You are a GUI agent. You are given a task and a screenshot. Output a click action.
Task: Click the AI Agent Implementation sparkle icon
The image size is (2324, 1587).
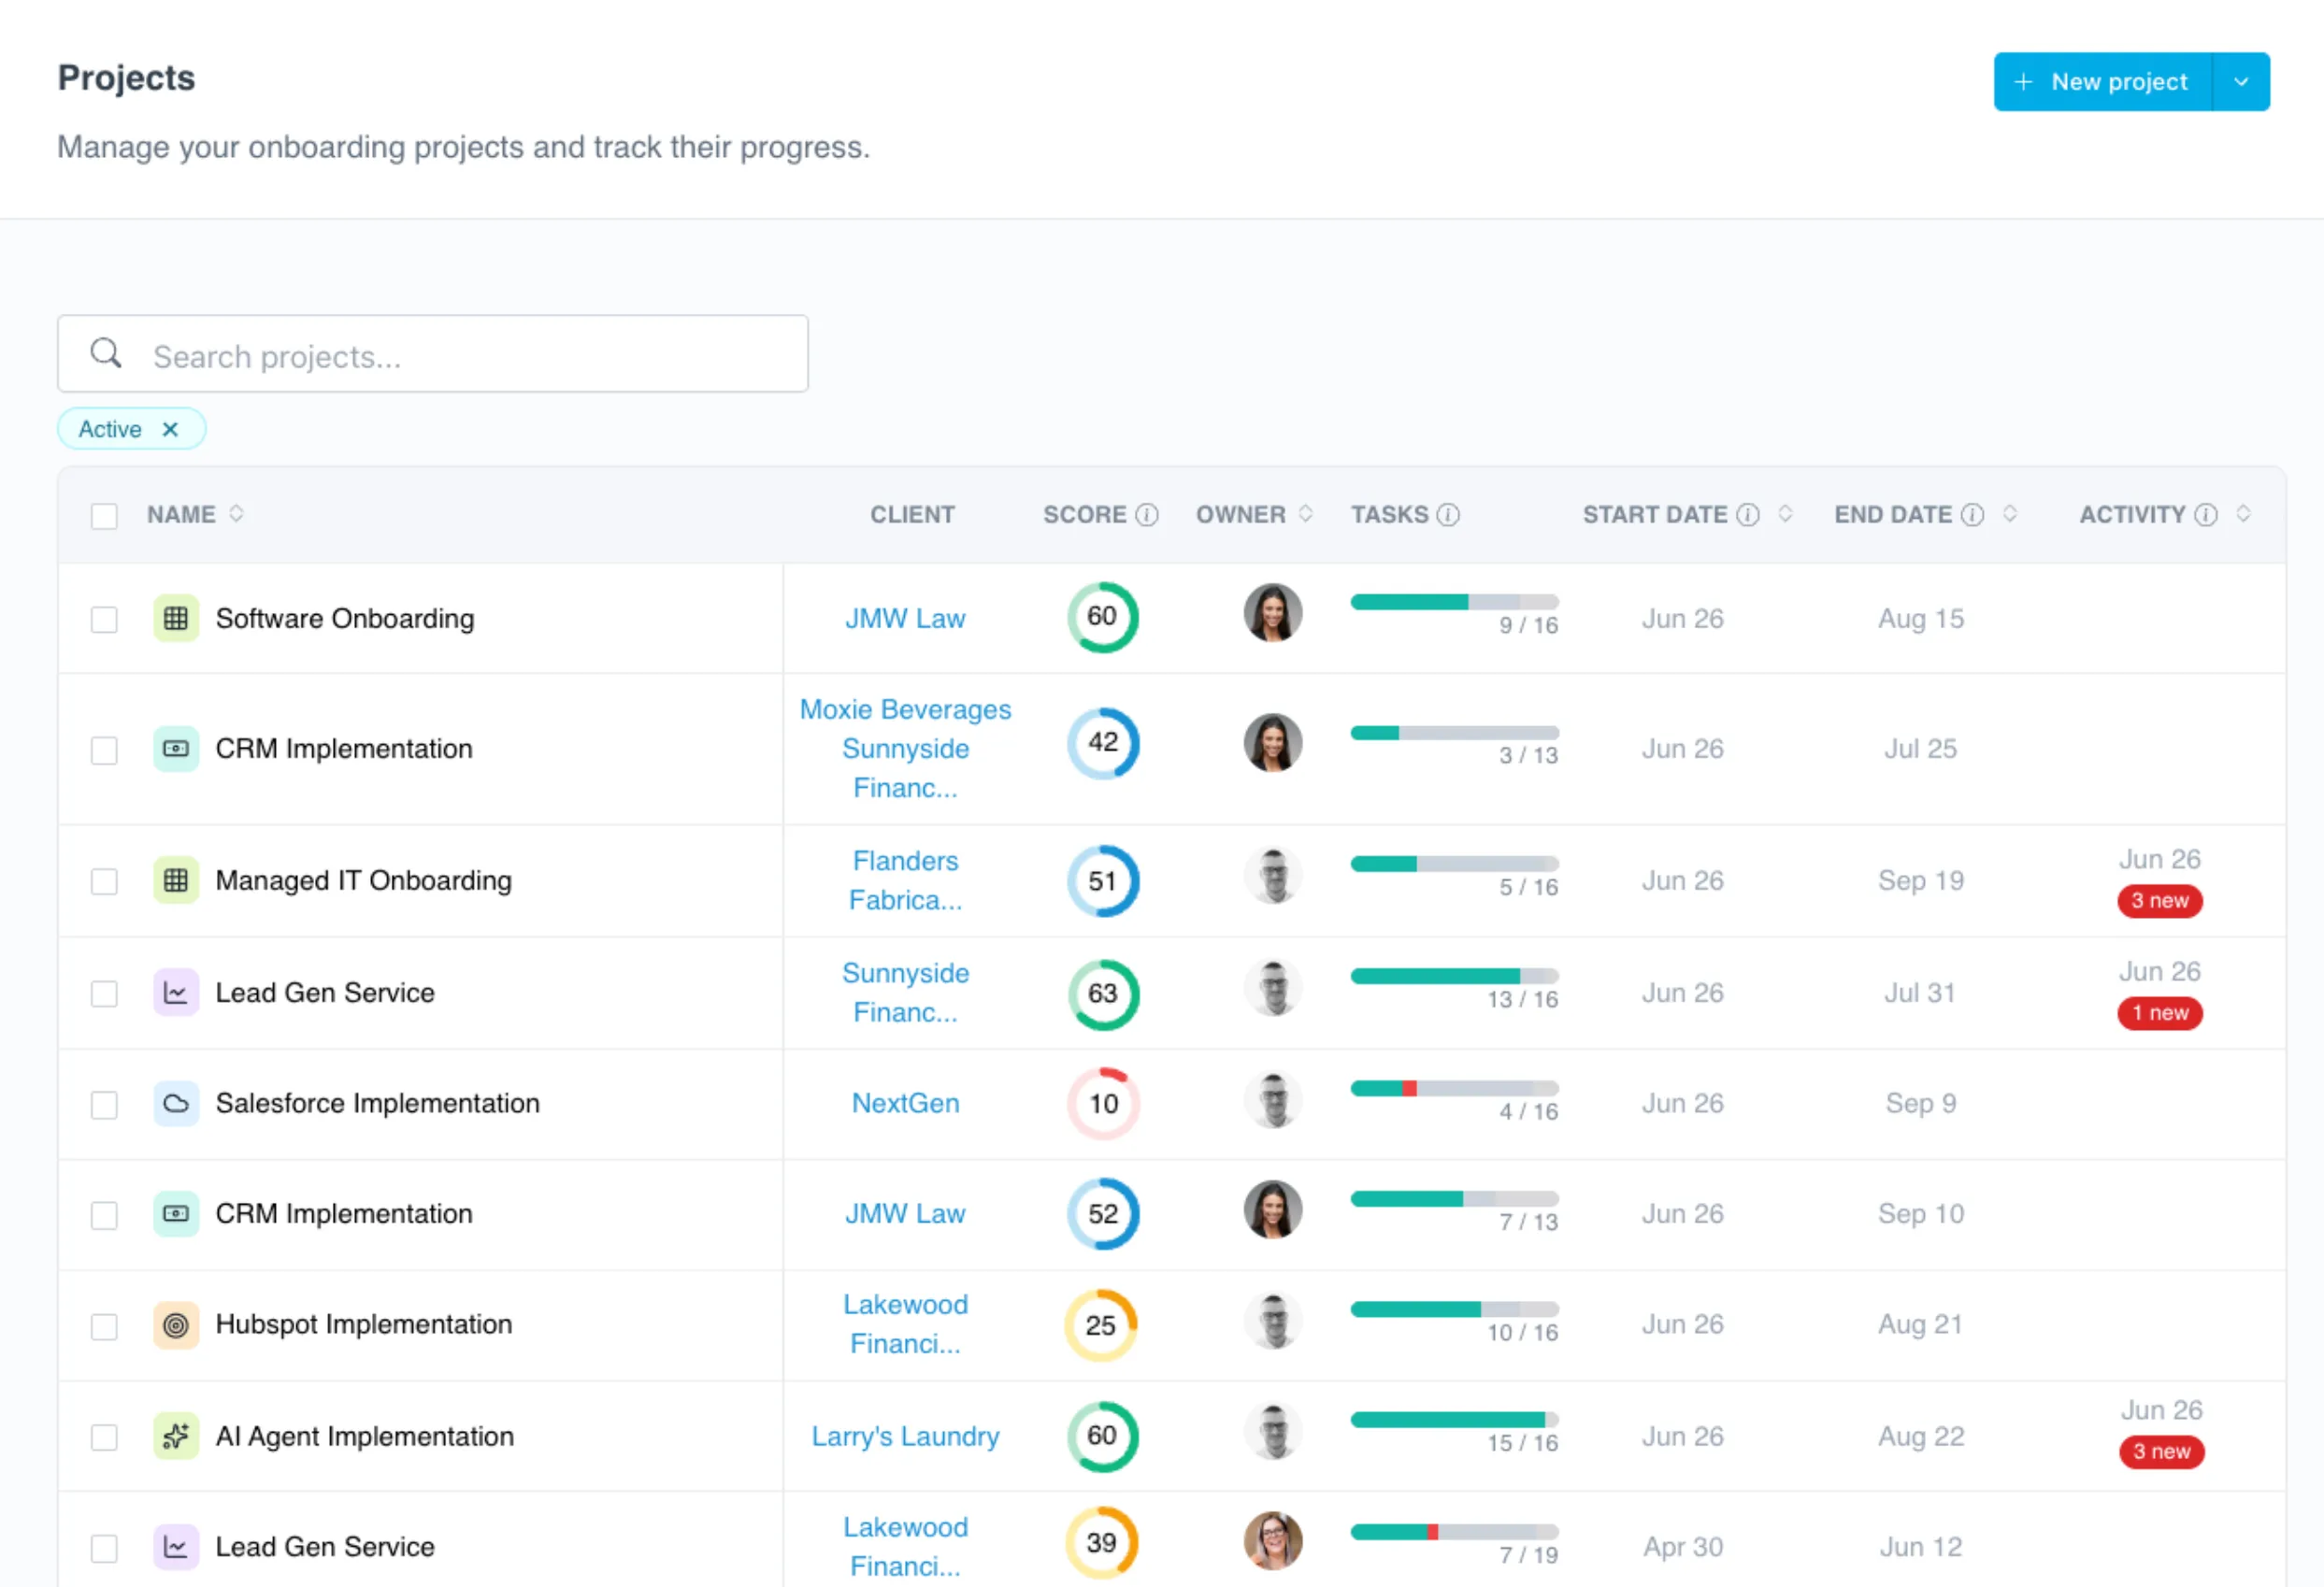pos(176,1437)
